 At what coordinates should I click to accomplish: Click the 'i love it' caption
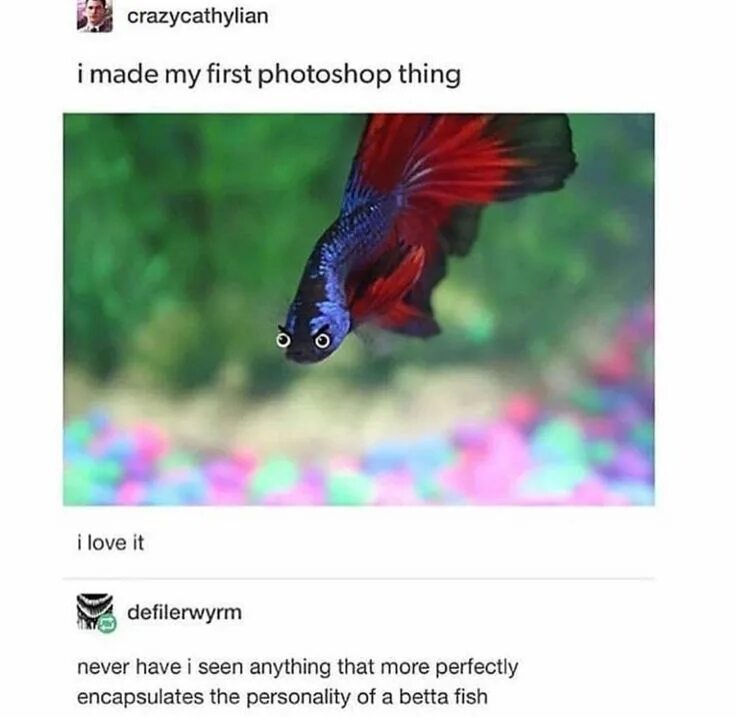[x=110, y=543]
